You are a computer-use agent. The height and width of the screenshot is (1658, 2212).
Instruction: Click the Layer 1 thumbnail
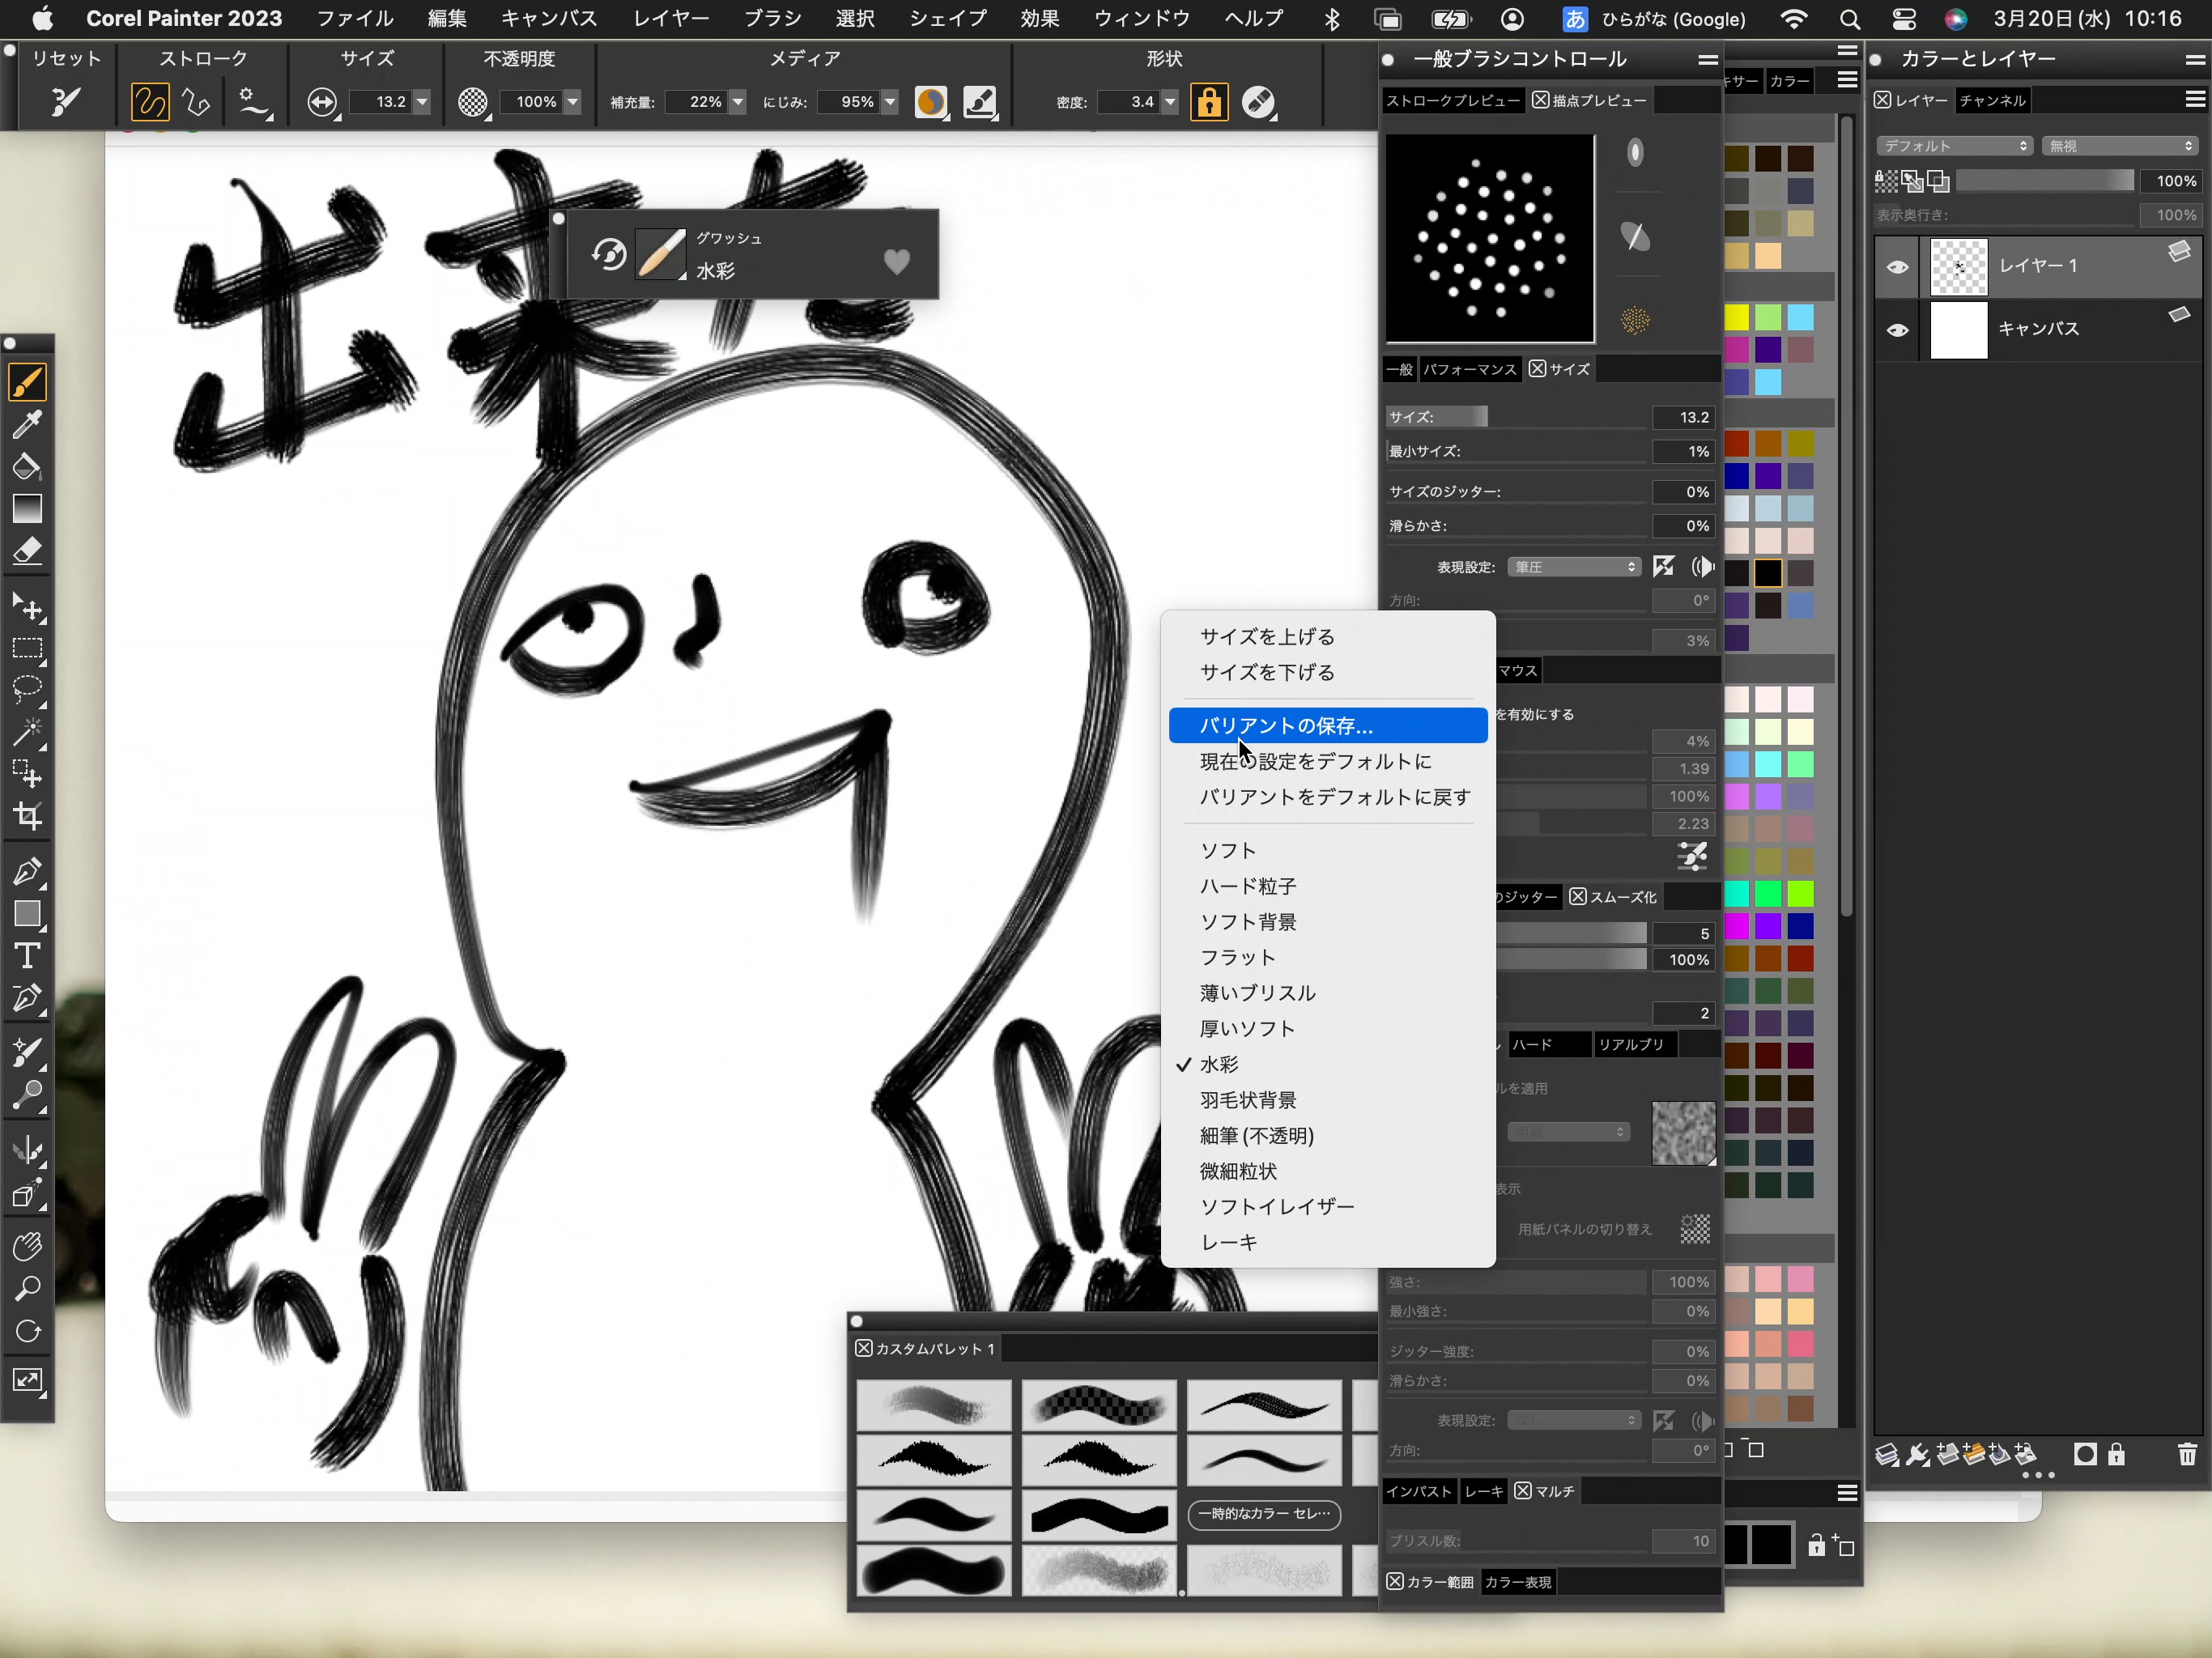1958,267
